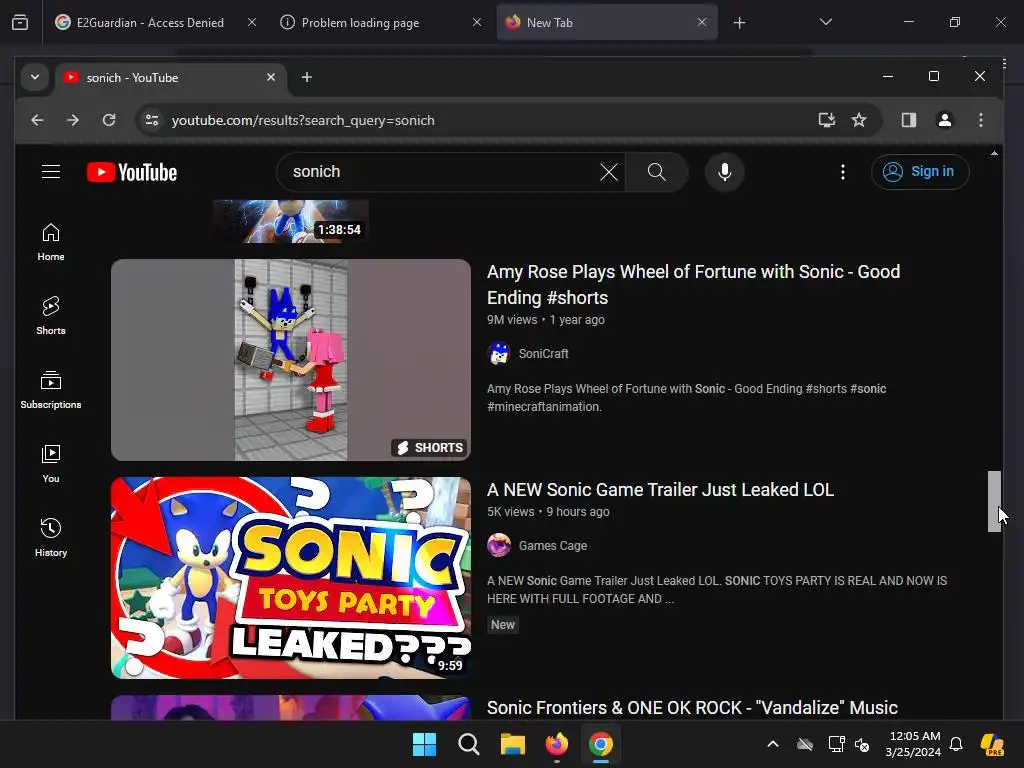Open YouTube settings three-dot menu
Image resolution: width=1024 pixels, height=768 pixels.
click(842, 172)
